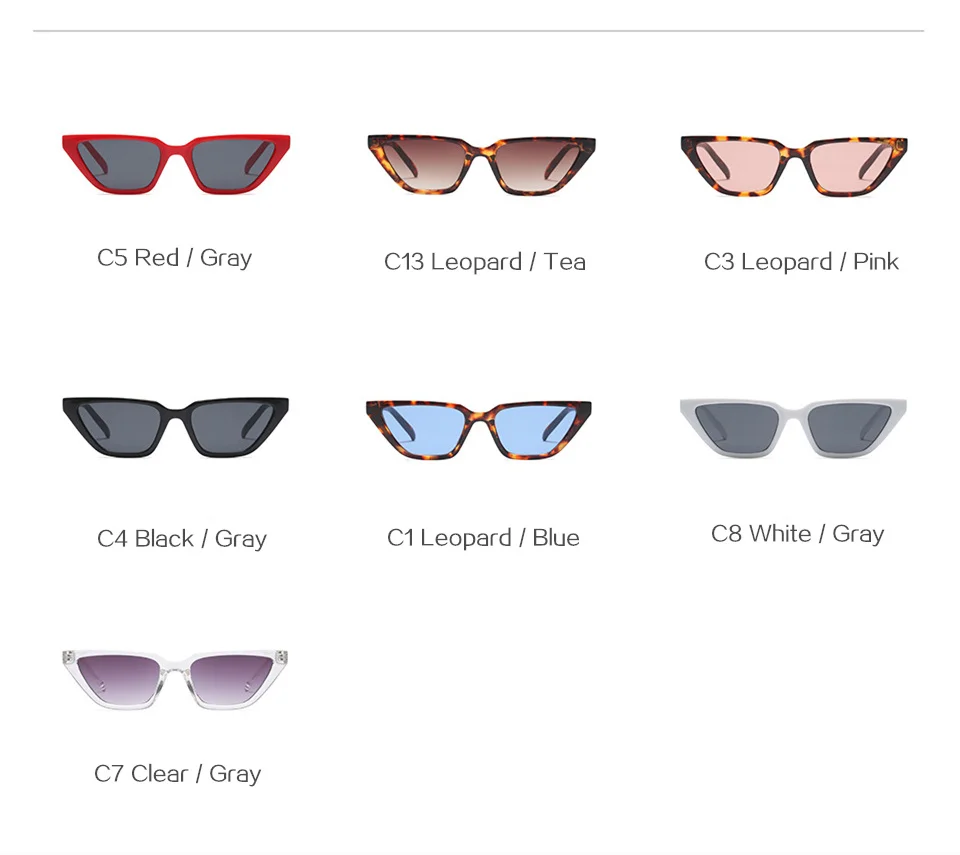Click the purple gradient left lens of C7
960x855 pixels.
121,679
